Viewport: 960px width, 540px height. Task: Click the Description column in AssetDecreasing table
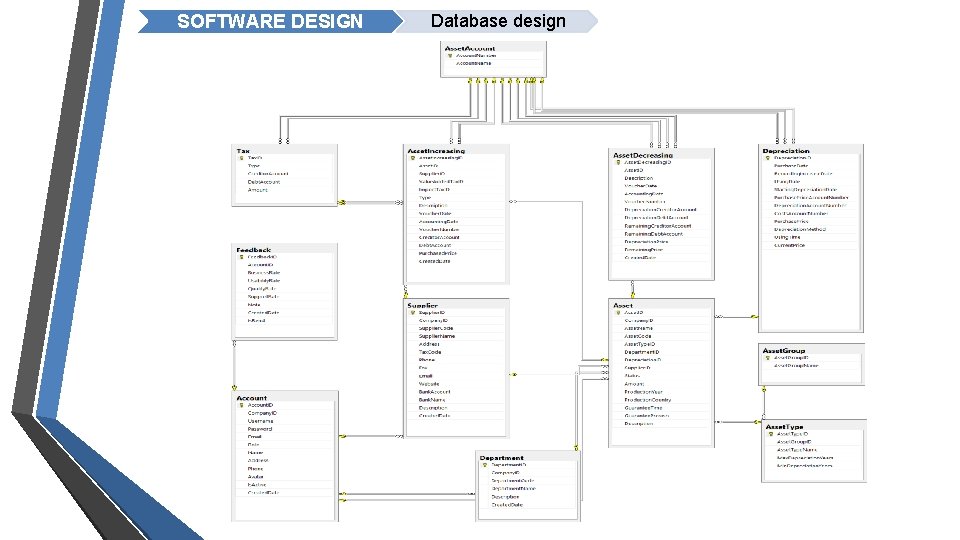pyautogui.click(x=639, y=178)
